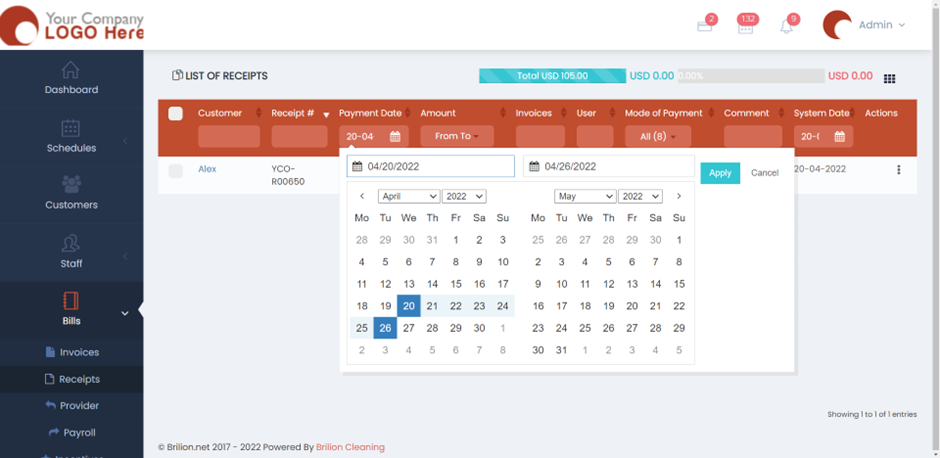Expand the Amount From To dropdown
940x458 pixels.
tap(456, 136)
